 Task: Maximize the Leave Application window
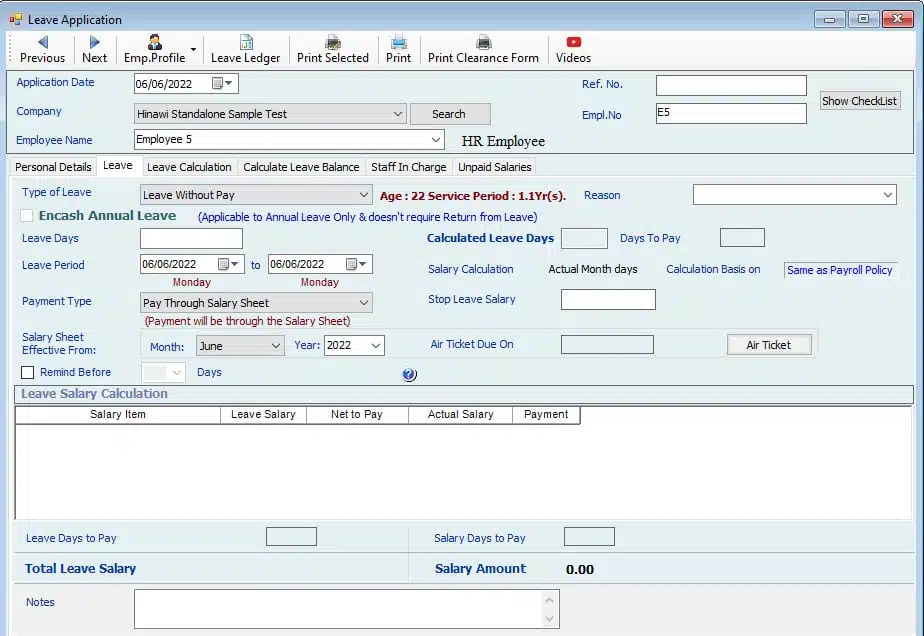[x=863, y=19]
